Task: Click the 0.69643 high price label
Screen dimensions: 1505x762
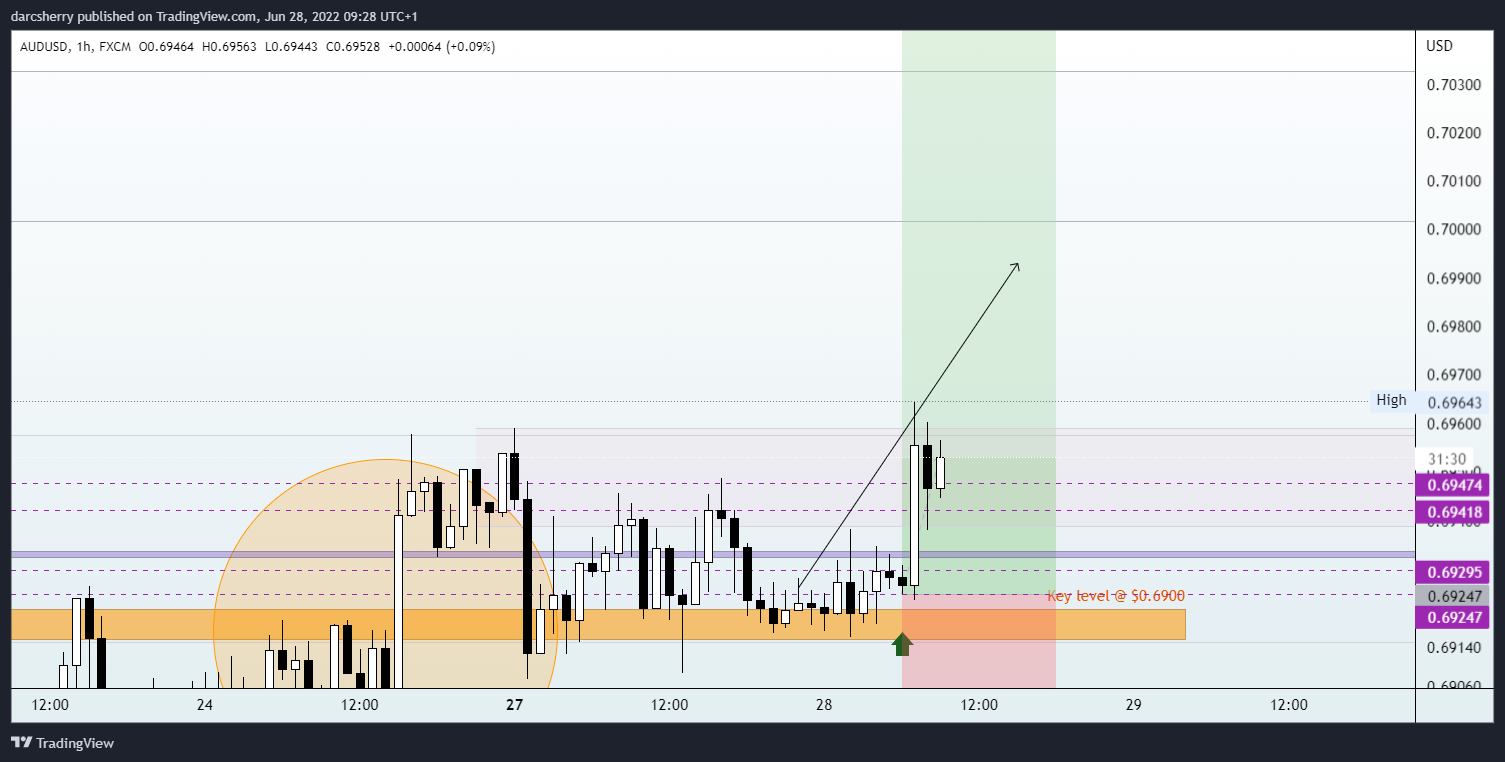Action: coord(1453,403)
